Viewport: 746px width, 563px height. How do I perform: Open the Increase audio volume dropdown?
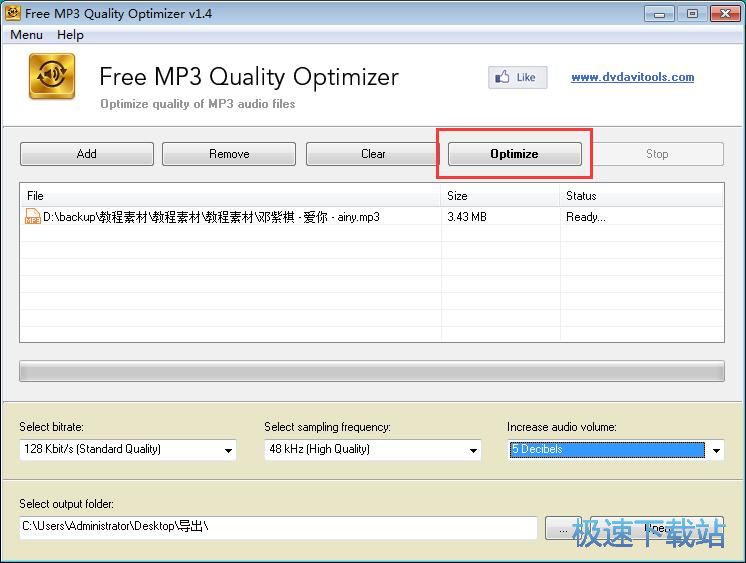(x=716, y=450)
